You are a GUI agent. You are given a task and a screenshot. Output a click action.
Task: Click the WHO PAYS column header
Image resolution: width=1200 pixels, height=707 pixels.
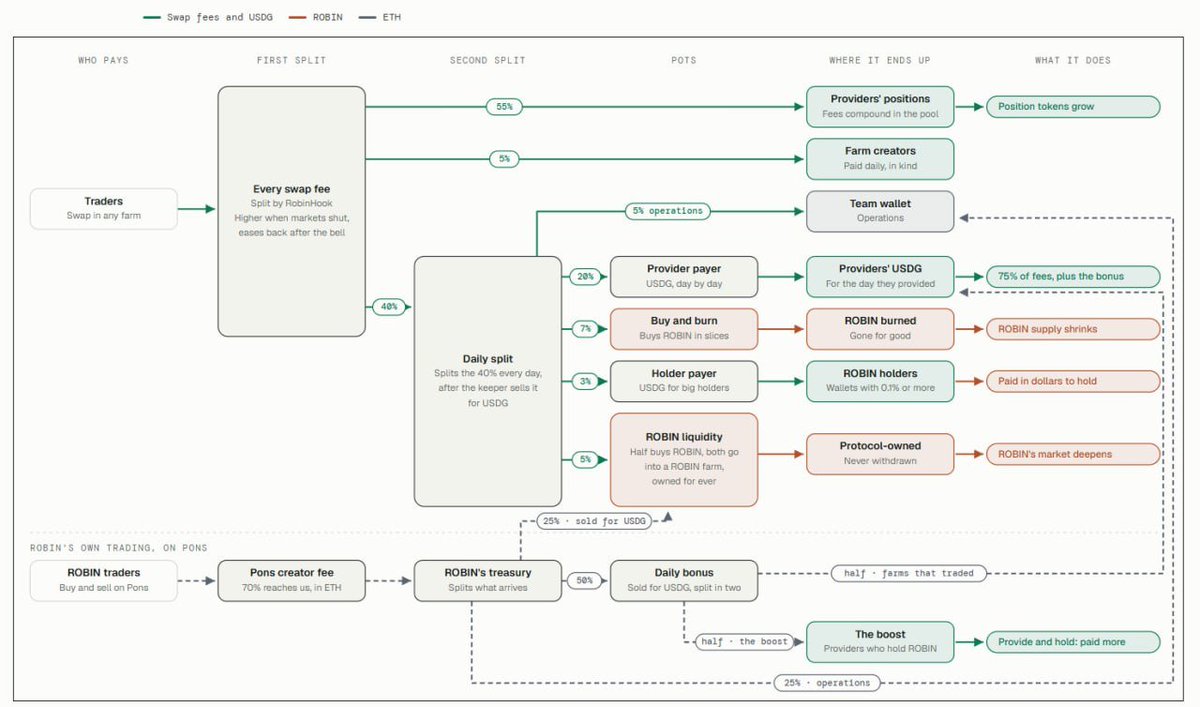104,61
